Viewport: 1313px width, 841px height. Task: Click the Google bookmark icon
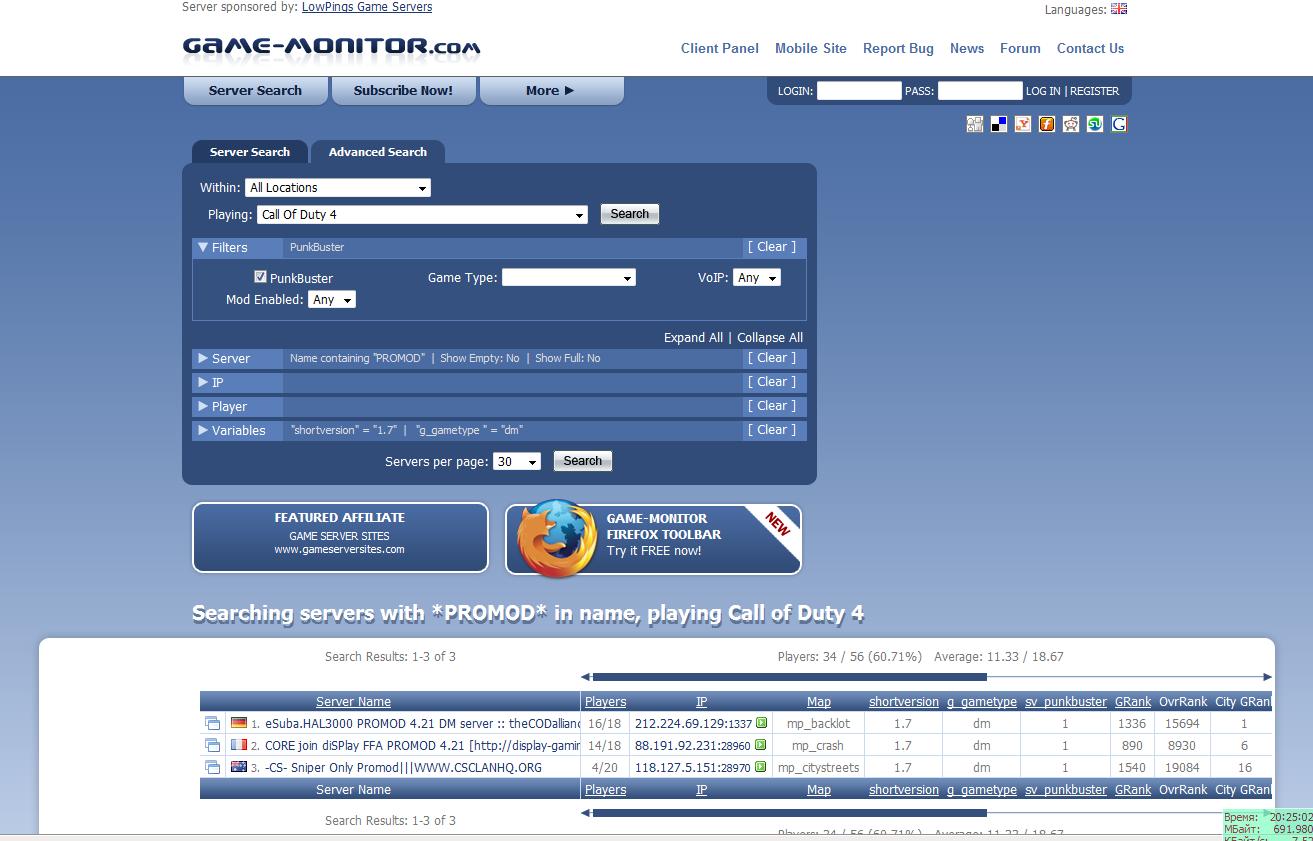click(x=1119, y=124)
